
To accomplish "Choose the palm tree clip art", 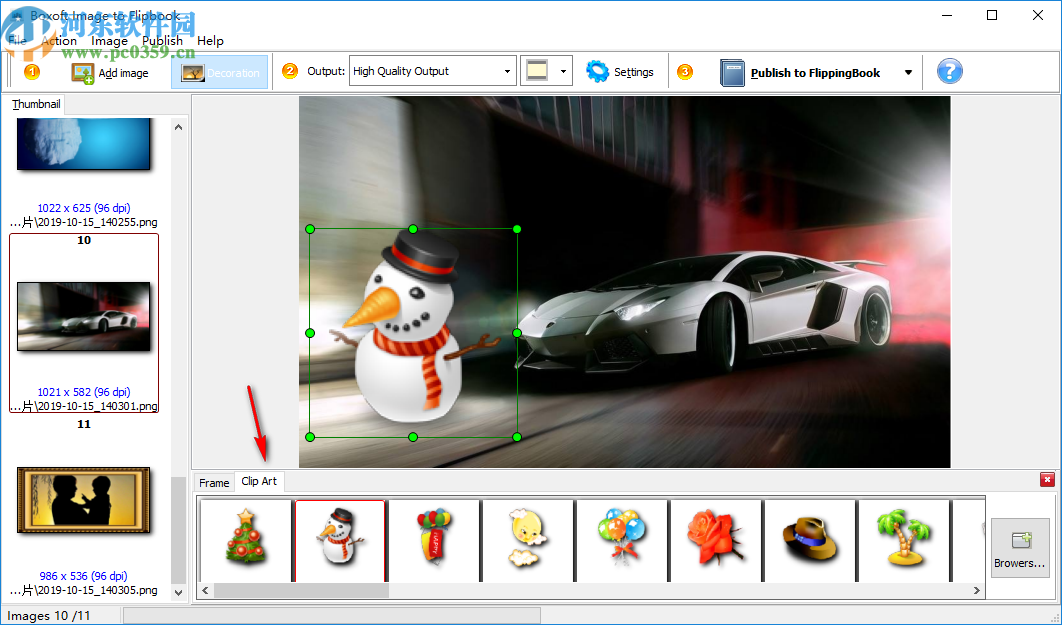I will (905, 540).
